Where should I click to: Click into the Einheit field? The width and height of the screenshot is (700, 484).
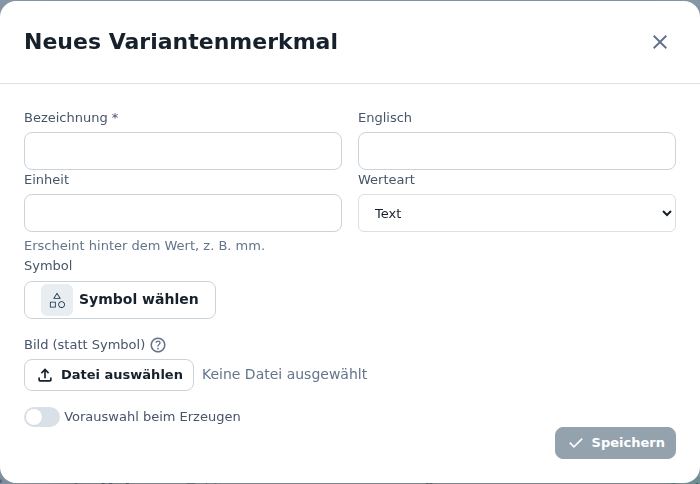tap(183, 213)
